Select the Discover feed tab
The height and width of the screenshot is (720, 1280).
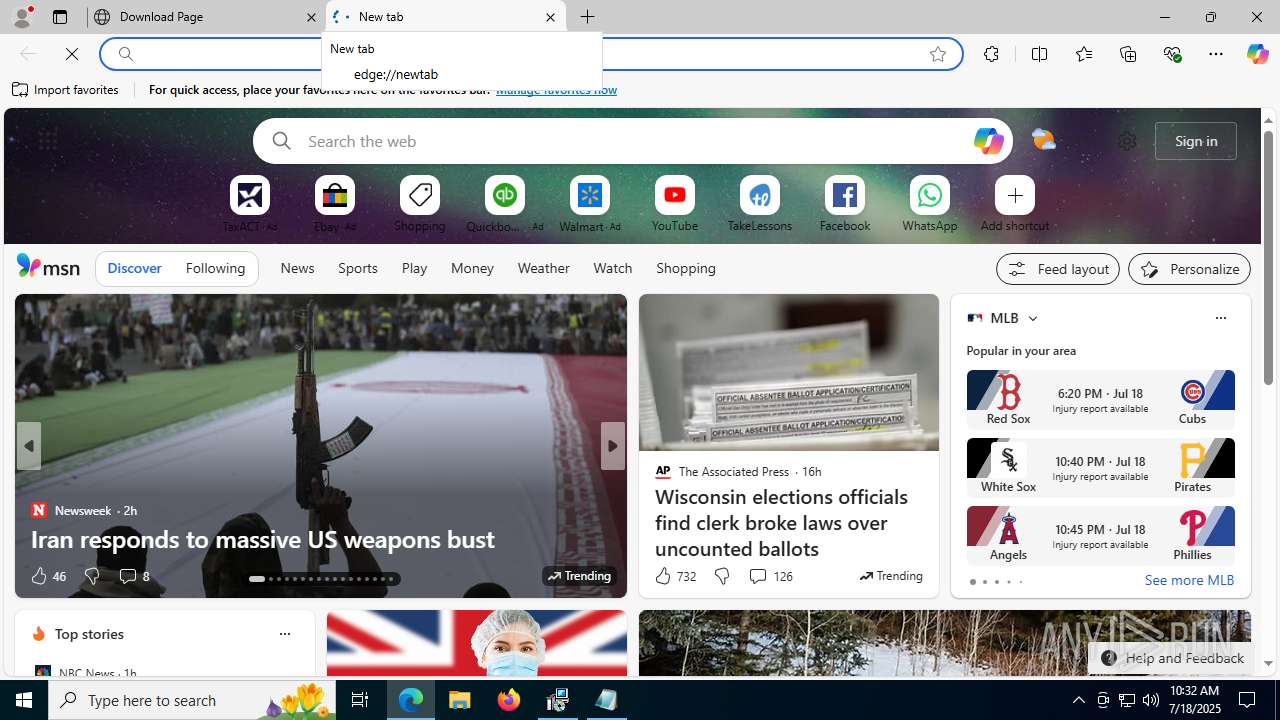click(134, 269)
